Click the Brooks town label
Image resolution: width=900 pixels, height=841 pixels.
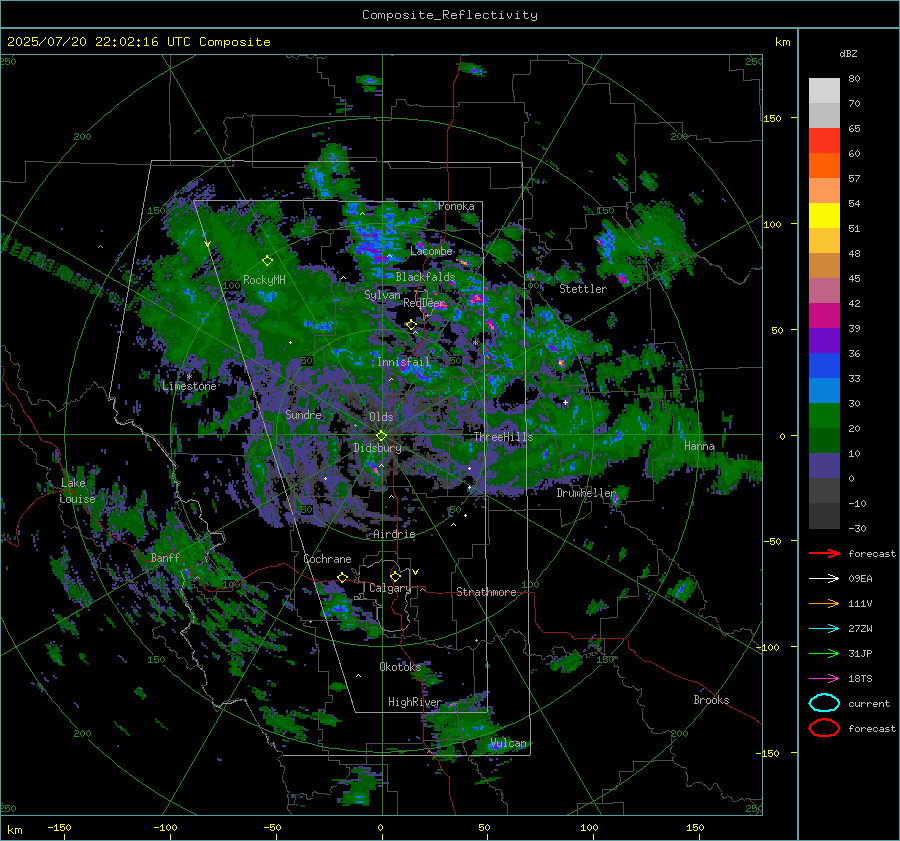711,700
